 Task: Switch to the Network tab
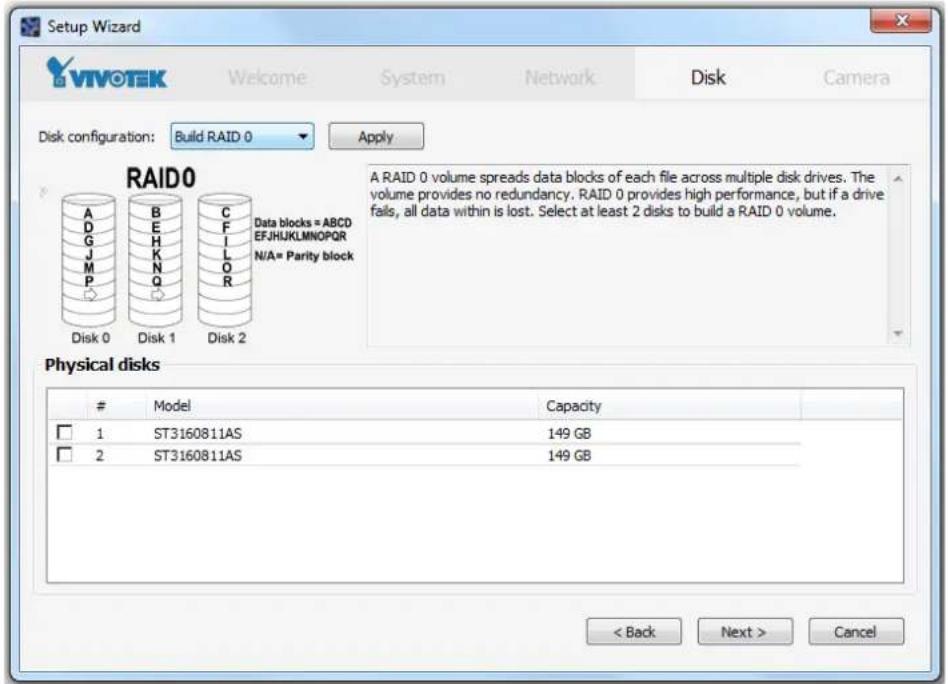tap(560, 77)
